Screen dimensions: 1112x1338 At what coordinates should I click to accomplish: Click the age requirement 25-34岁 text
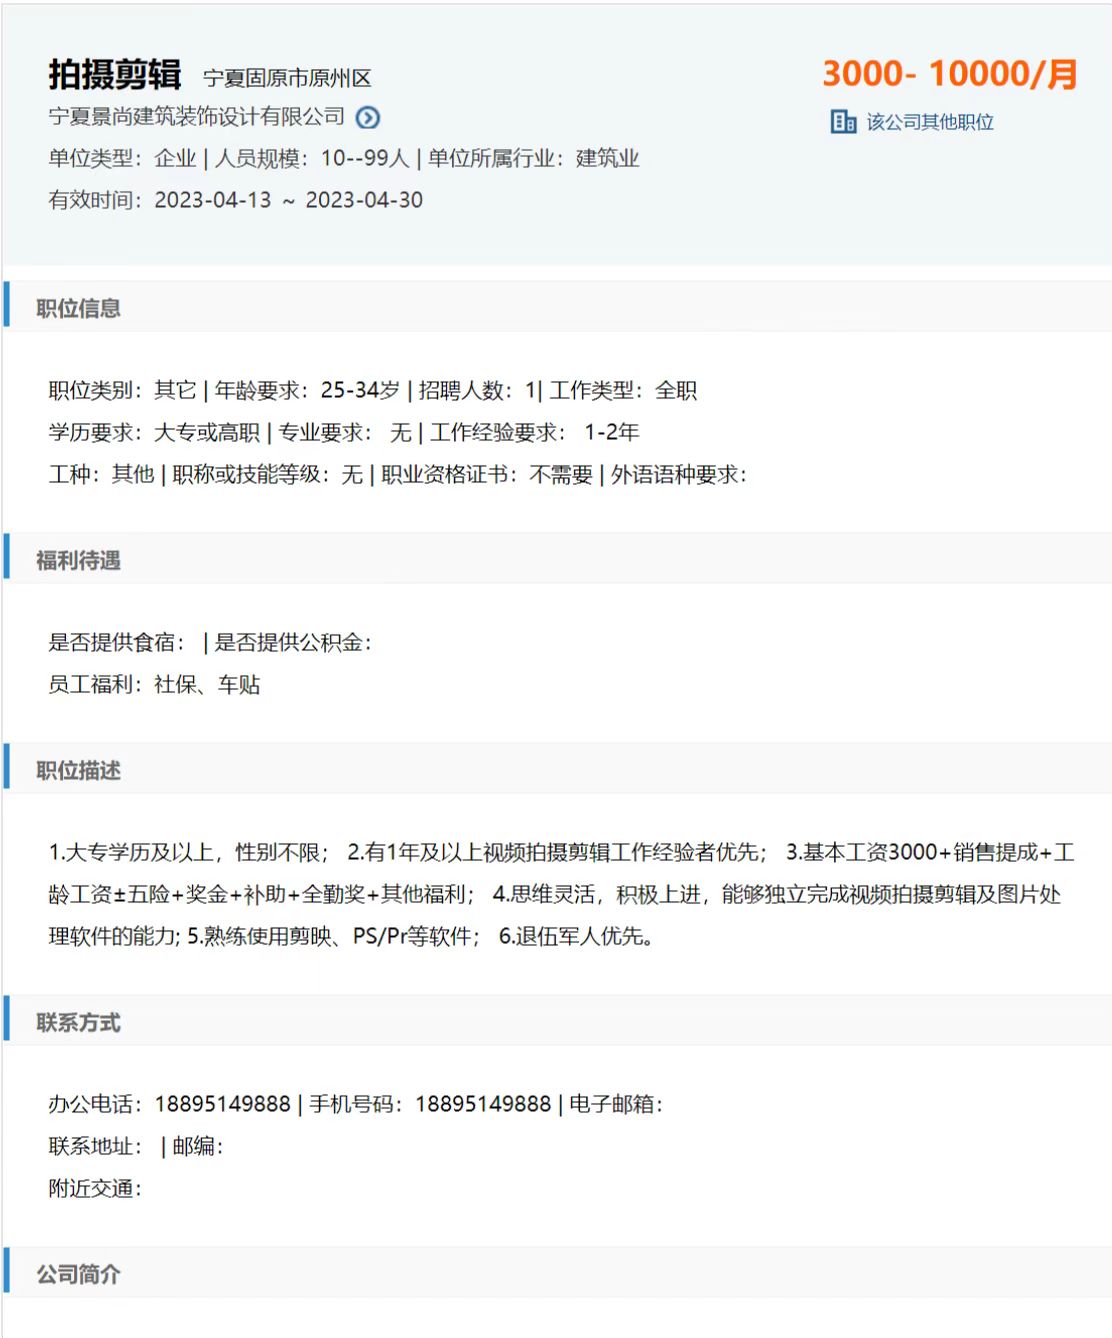point(360,390)
